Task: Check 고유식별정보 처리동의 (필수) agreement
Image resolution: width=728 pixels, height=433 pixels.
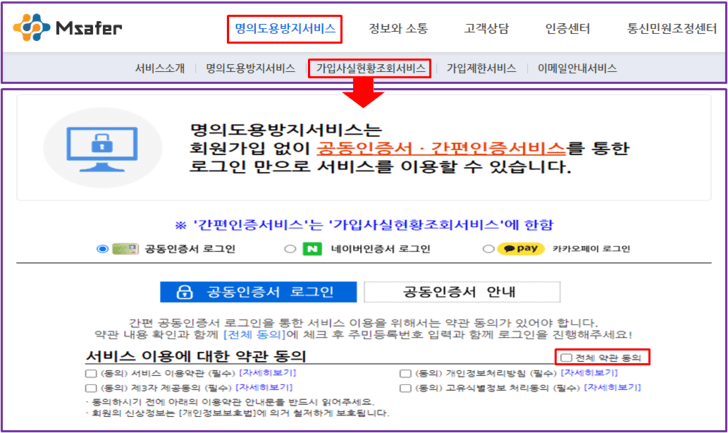Action: coord(405,388)
